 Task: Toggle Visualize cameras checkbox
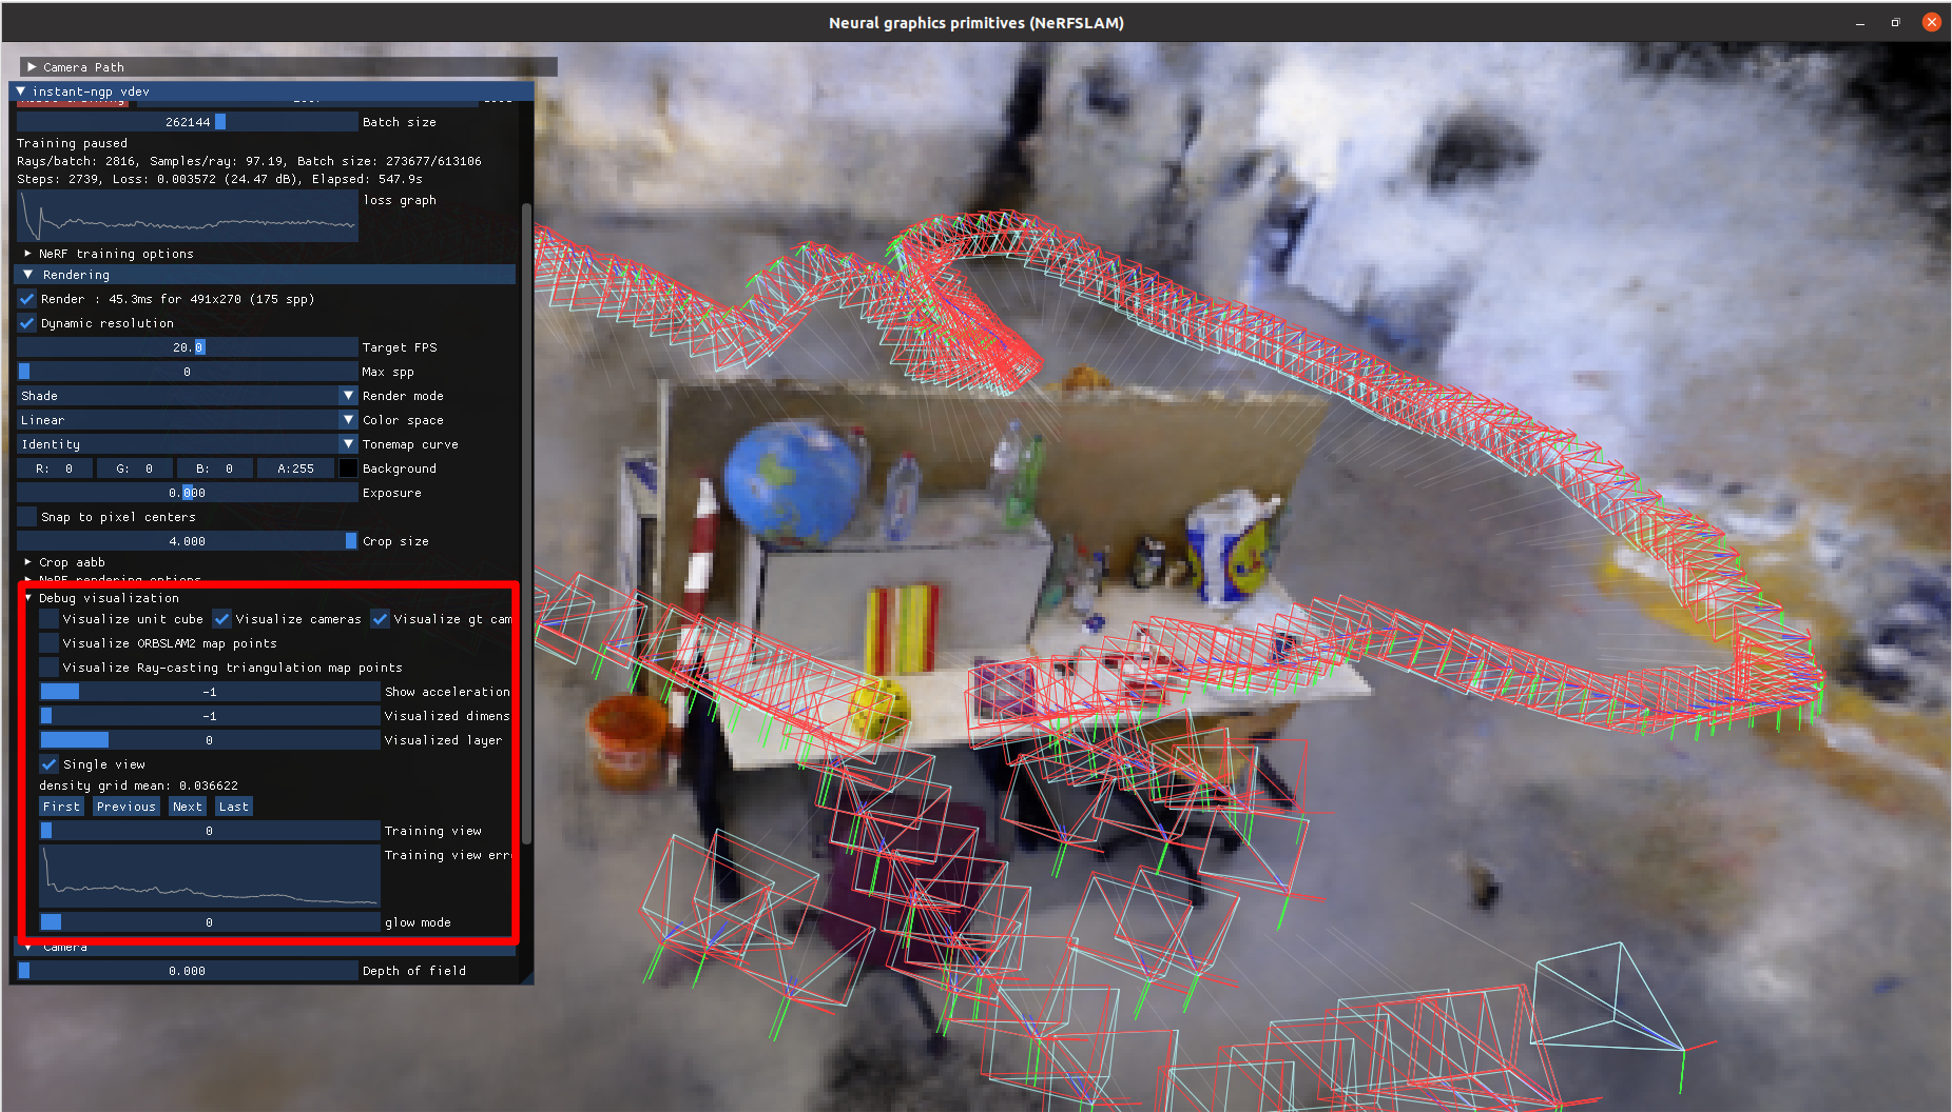click(222, 619)
